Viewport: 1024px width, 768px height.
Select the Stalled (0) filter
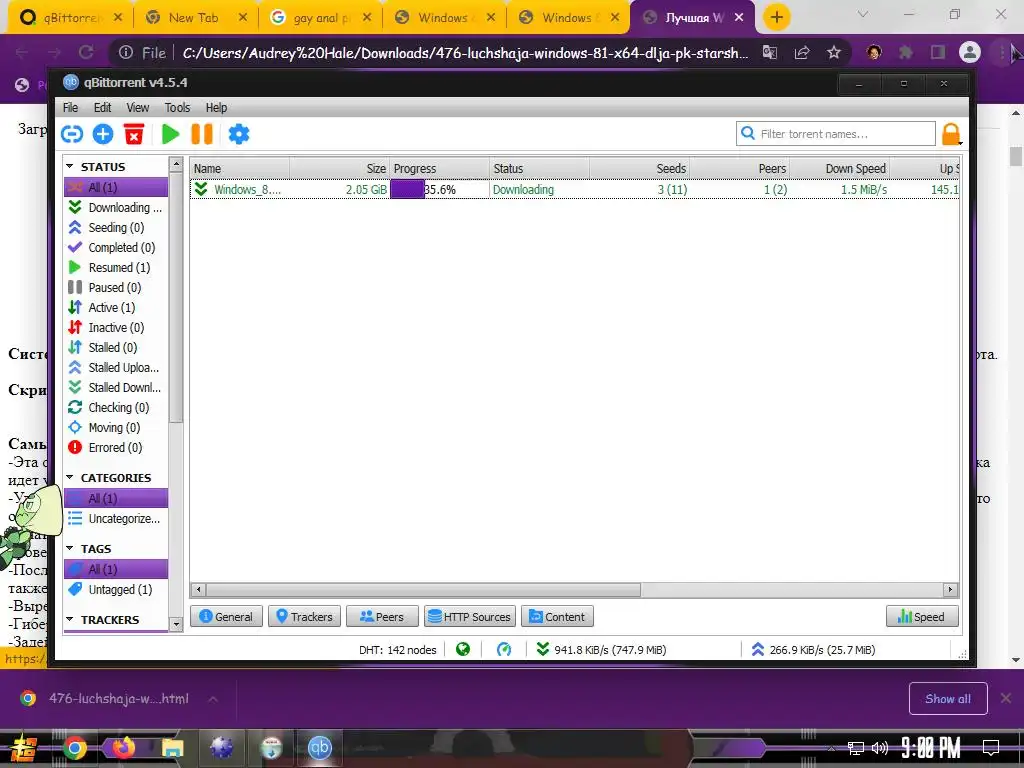click(116, 347)
